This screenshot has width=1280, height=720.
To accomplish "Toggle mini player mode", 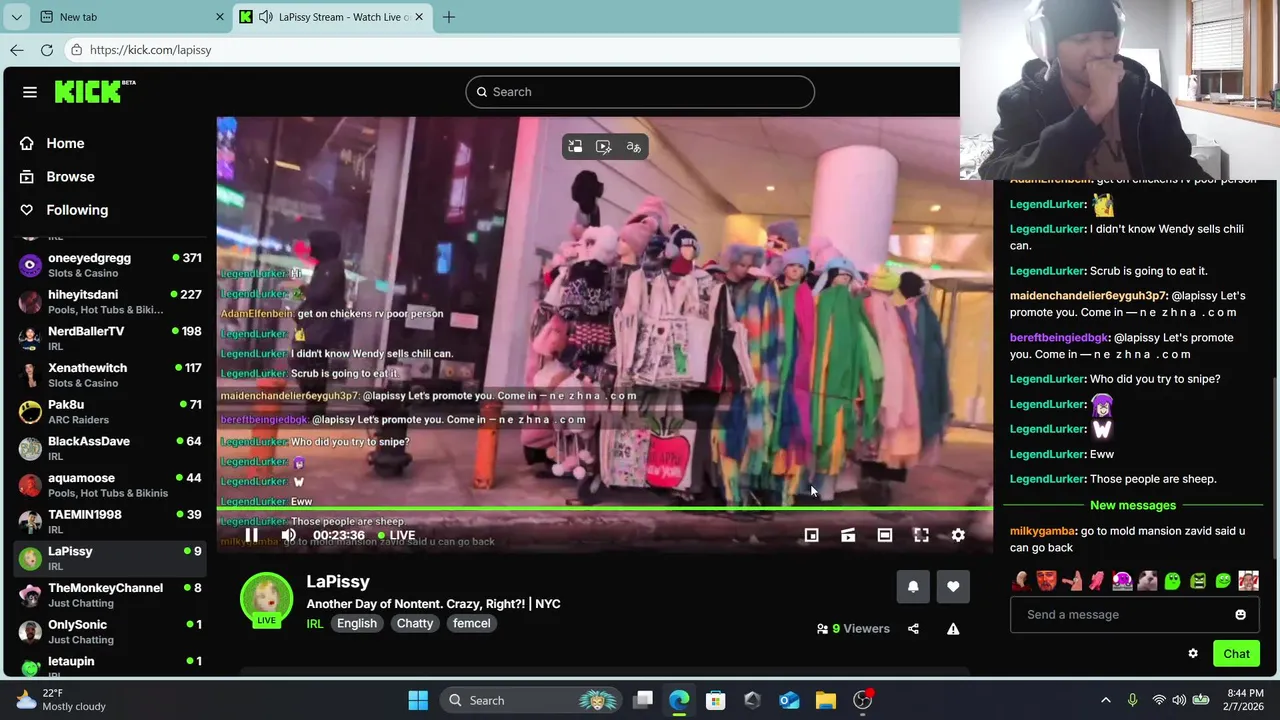I will tap(811, 535).
